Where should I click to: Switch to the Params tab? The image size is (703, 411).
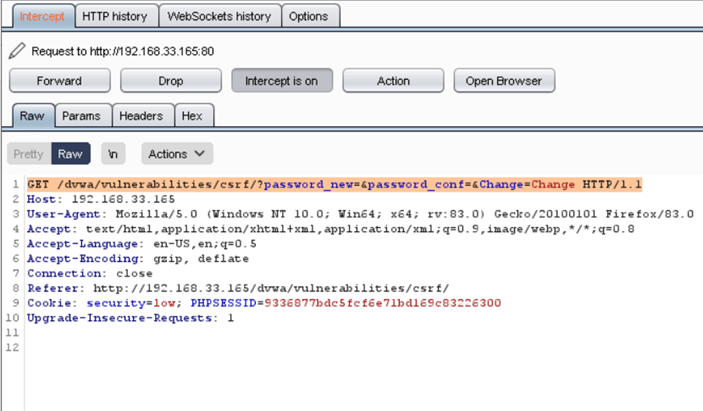tap(81, 116)
